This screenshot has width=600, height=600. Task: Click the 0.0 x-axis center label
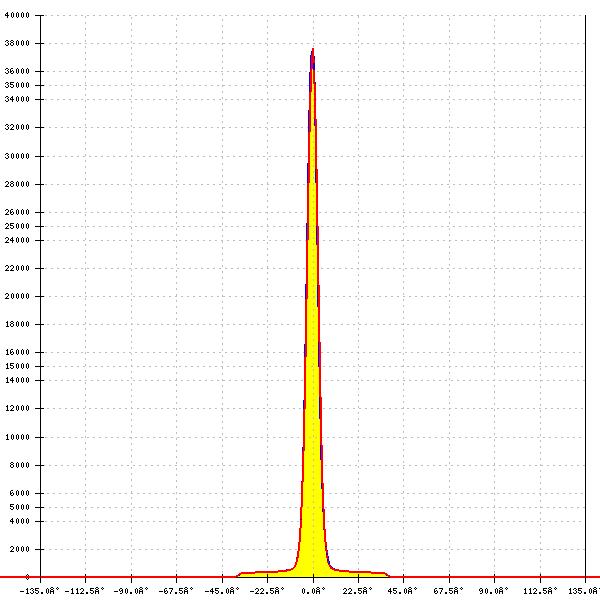point(313,591)
